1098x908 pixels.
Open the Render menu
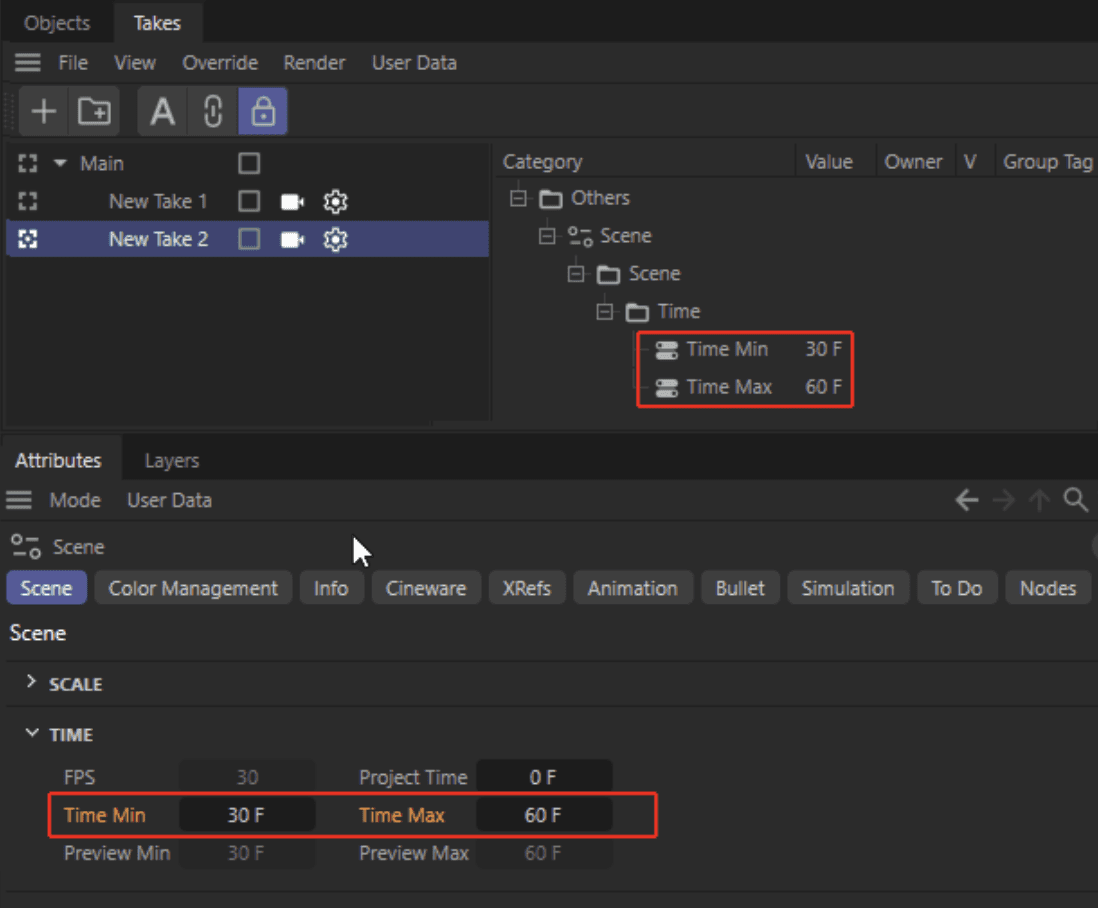[314, 63]
